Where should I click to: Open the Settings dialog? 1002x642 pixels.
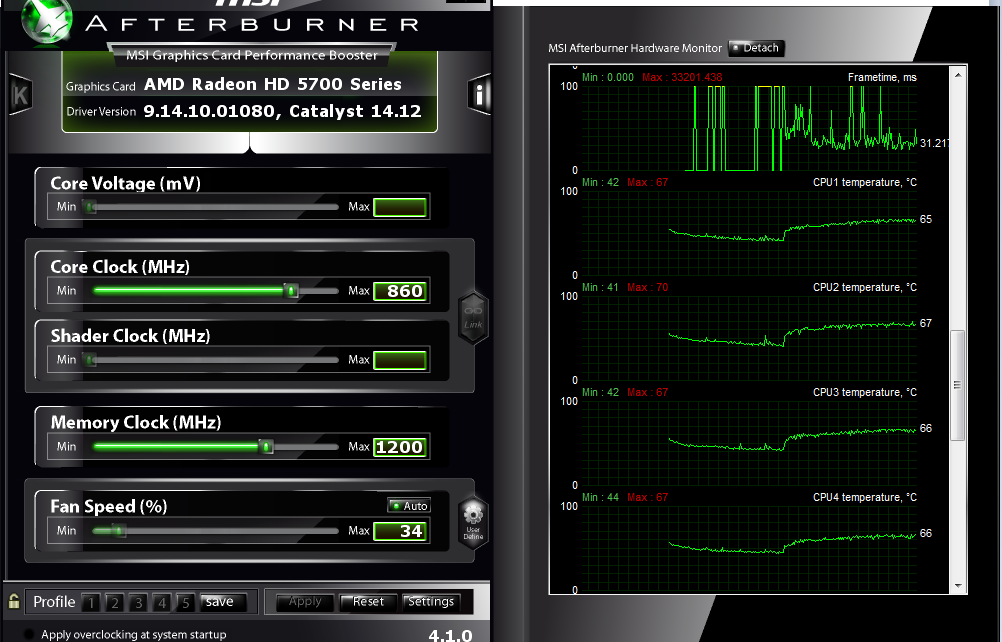[x=431, y=602]
